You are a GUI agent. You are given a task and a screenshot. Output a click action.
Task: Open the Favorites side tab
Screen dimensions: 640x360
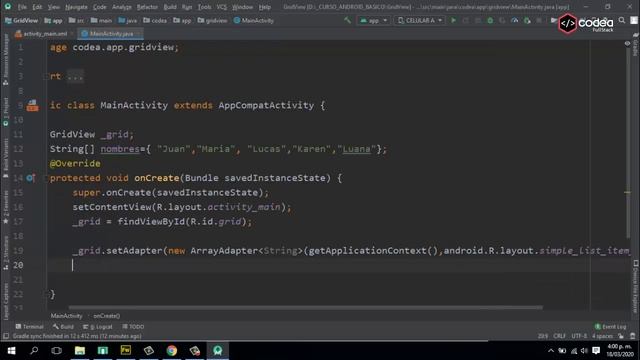coord(6,207)
